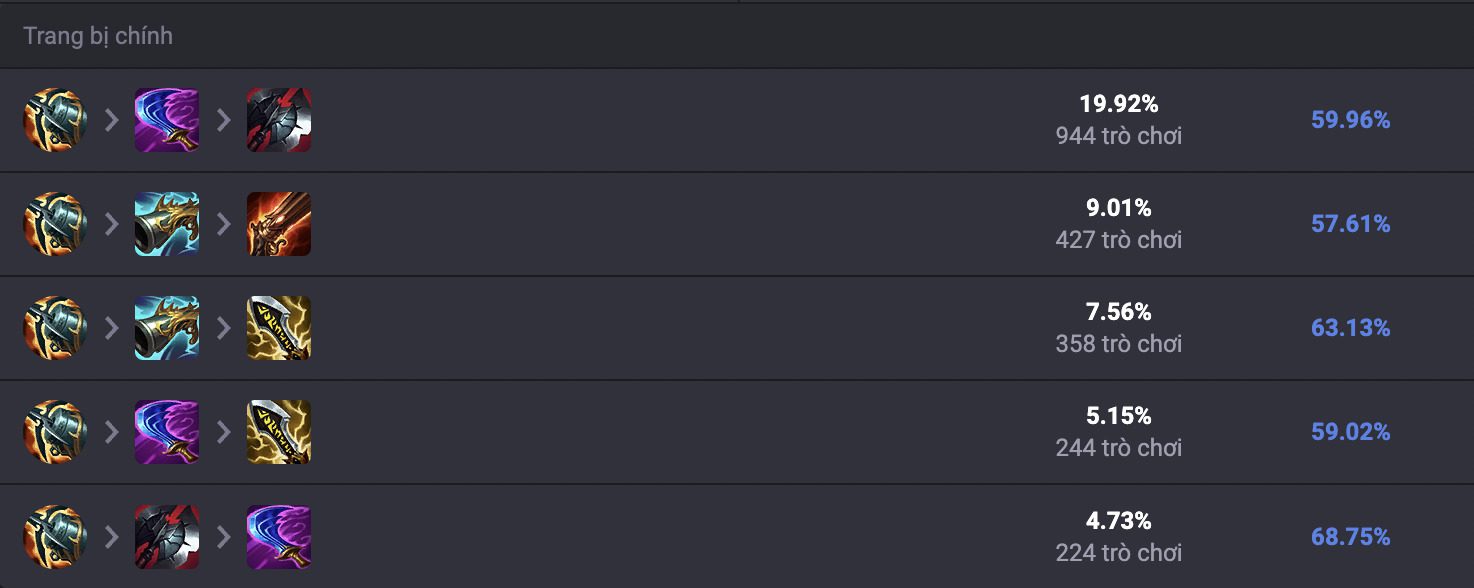Select the cyan cannon item in the 7.56% row

[x=167, y=328]
